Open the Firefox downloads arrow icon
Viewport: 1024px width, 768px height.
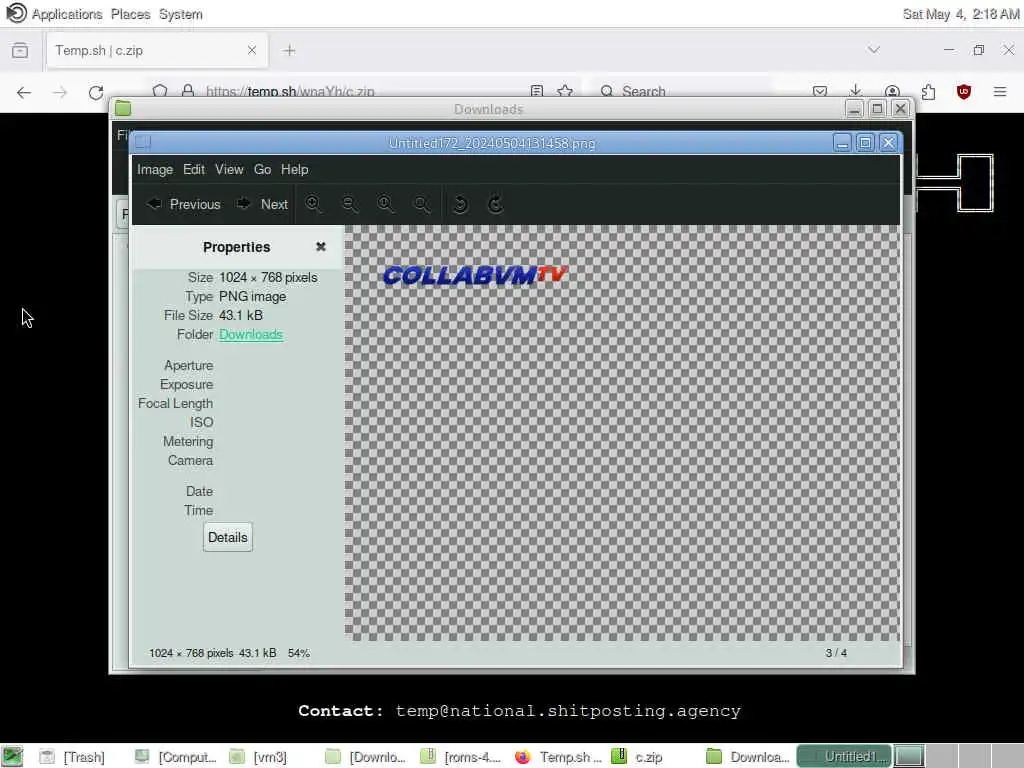[856, 91]
